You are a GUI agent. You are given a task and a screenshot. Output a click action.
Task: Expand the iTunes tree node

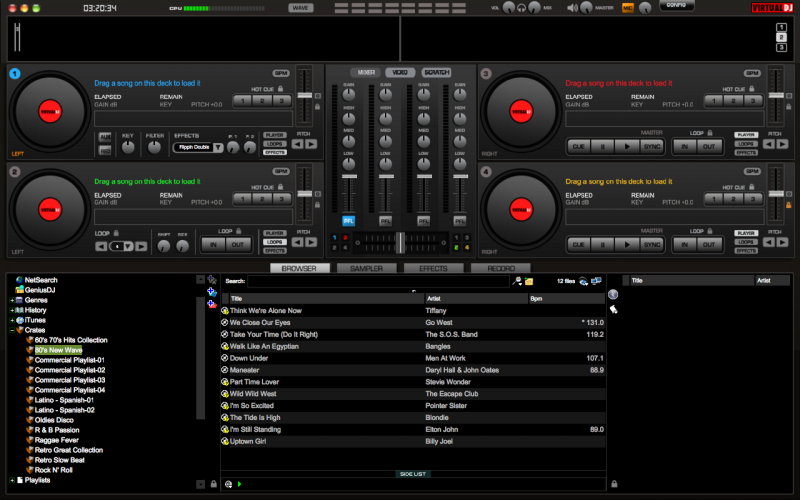click(x=11, y=320)
